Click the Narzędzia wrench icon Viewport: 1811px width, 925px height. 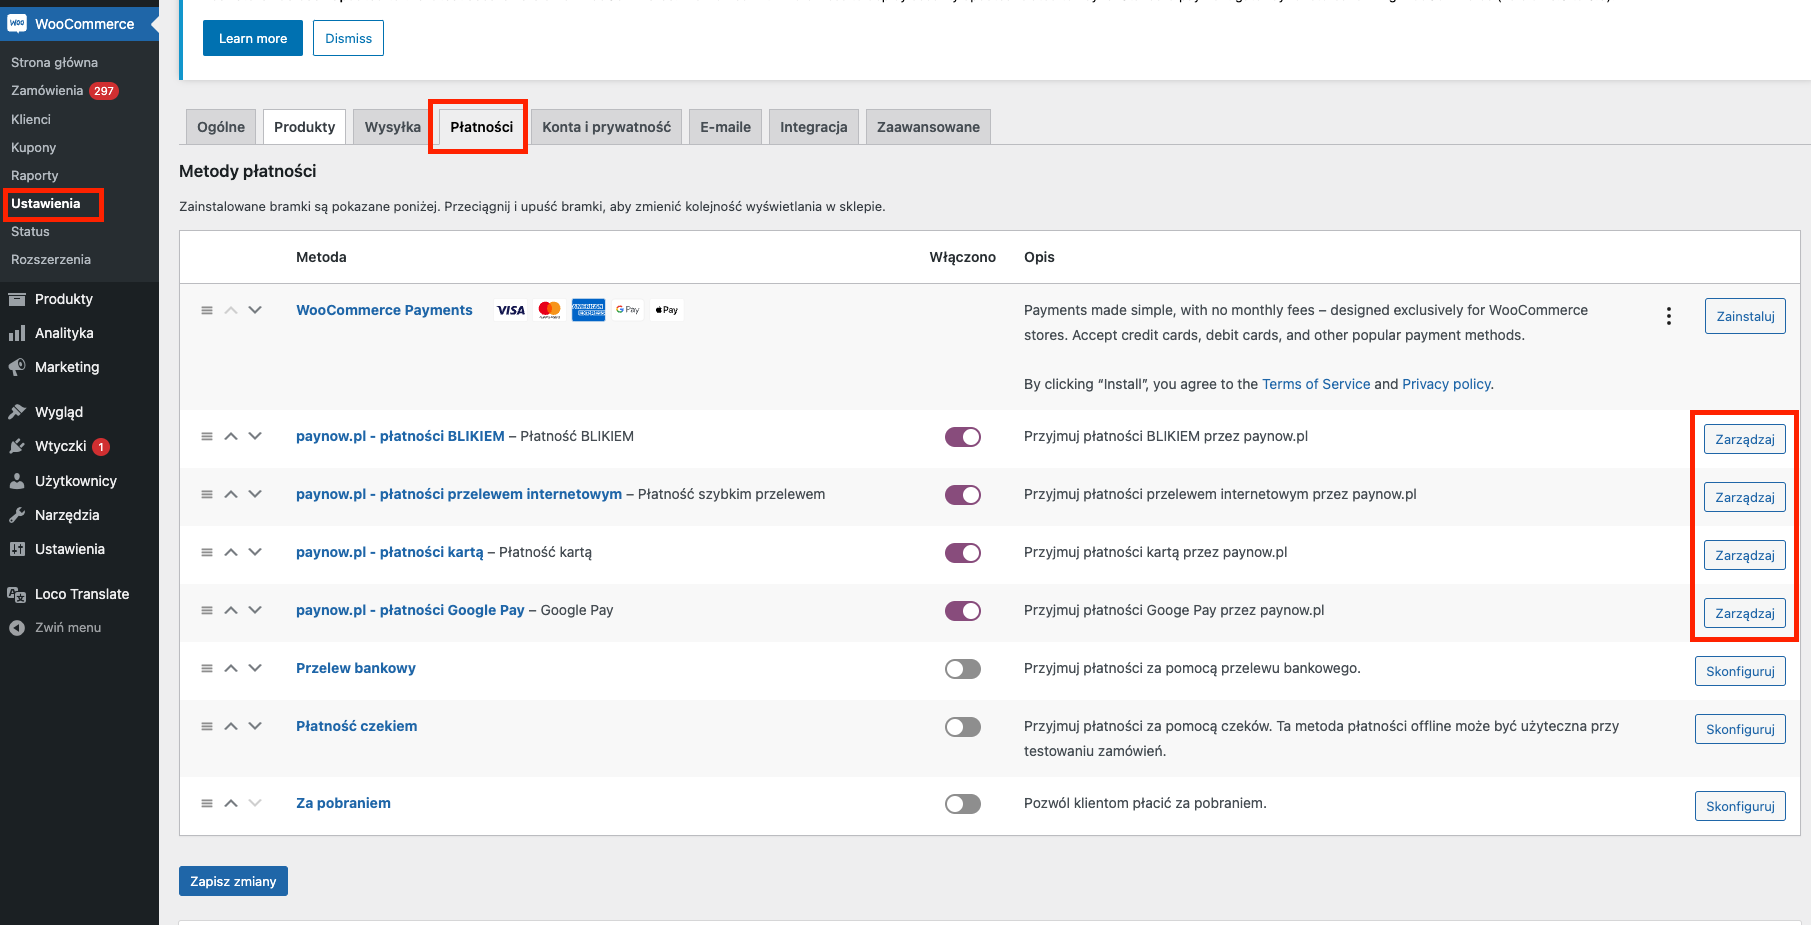tap(17, 515)
